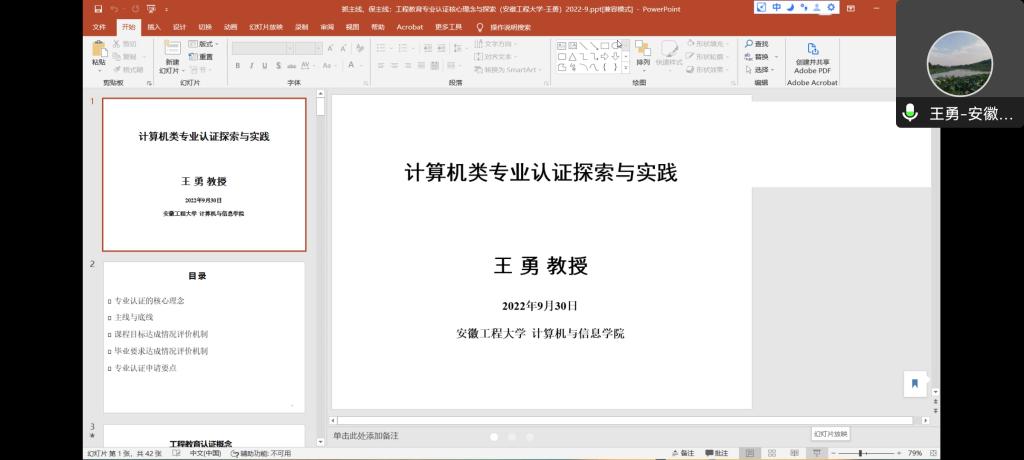This screenshot has height=460, width=1024.
Task: Click the microphone icon beside 王勇
Action: (910, 113)
